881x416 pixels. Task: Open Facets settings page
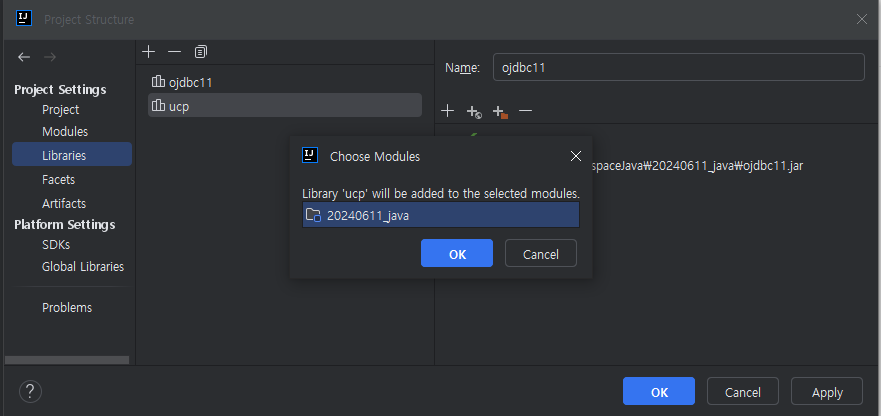pos(58,180)
